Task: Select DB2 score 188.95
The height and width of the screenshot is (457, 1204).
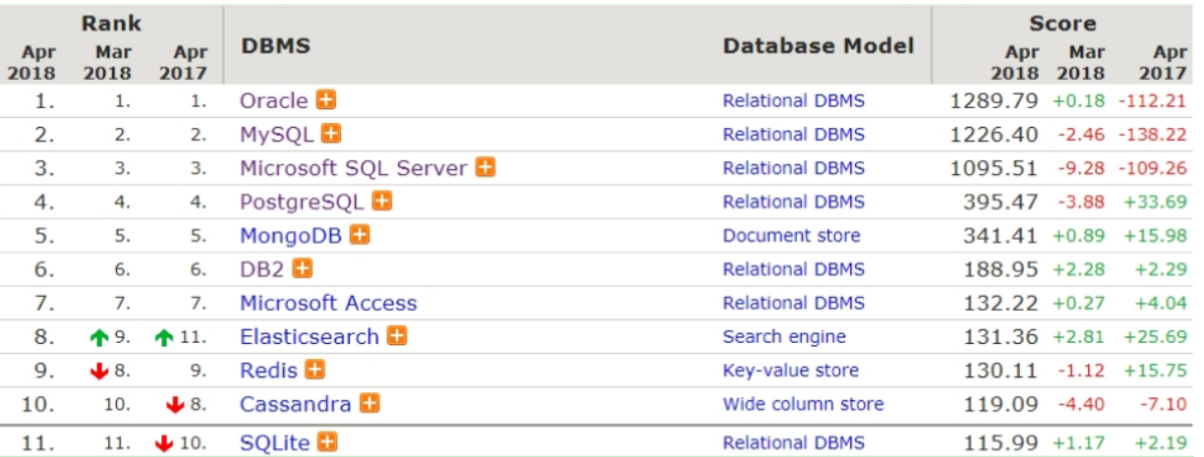Action: pos(1000,269)
